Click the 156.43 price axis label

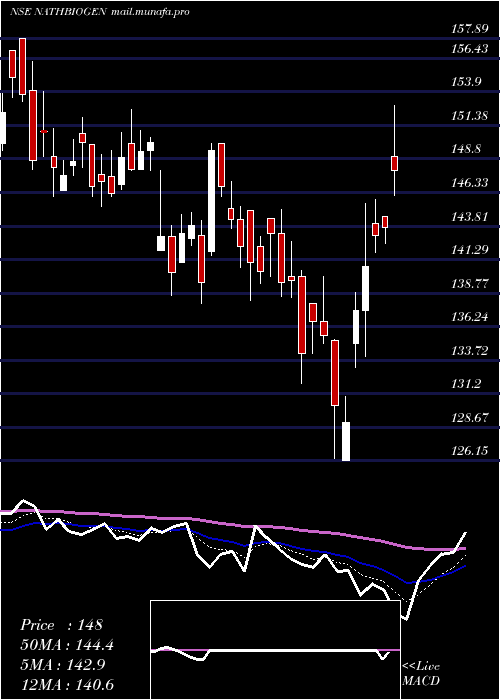468,49
